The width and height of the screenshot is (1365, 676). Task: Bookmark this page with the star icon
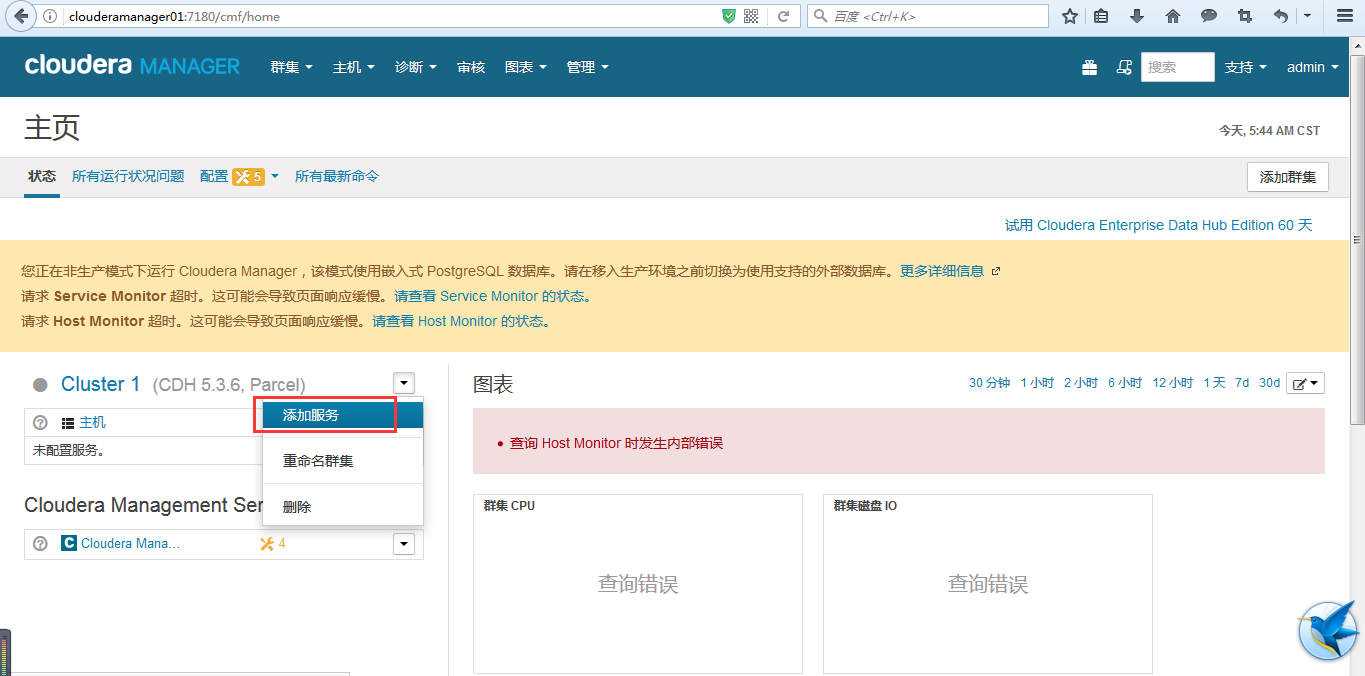(1070, 16)
